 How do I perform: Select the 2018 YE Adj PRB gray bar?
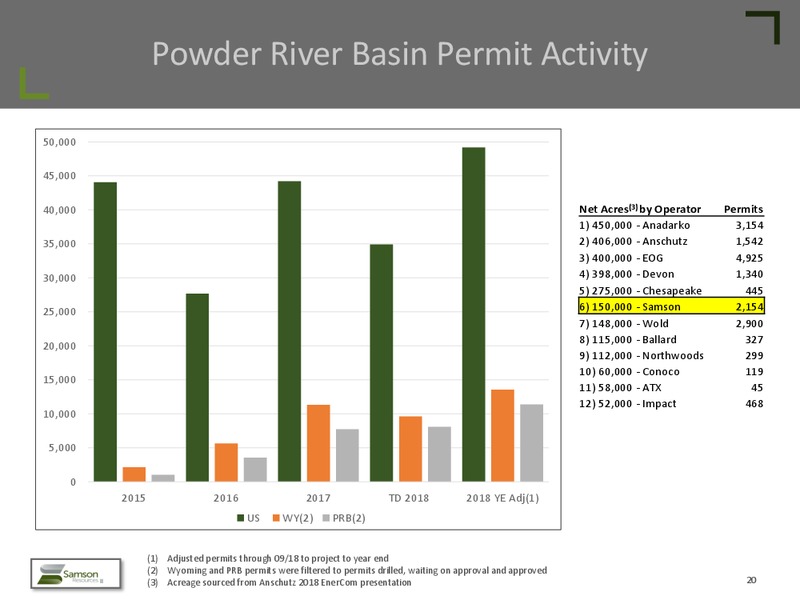point(532,443)
